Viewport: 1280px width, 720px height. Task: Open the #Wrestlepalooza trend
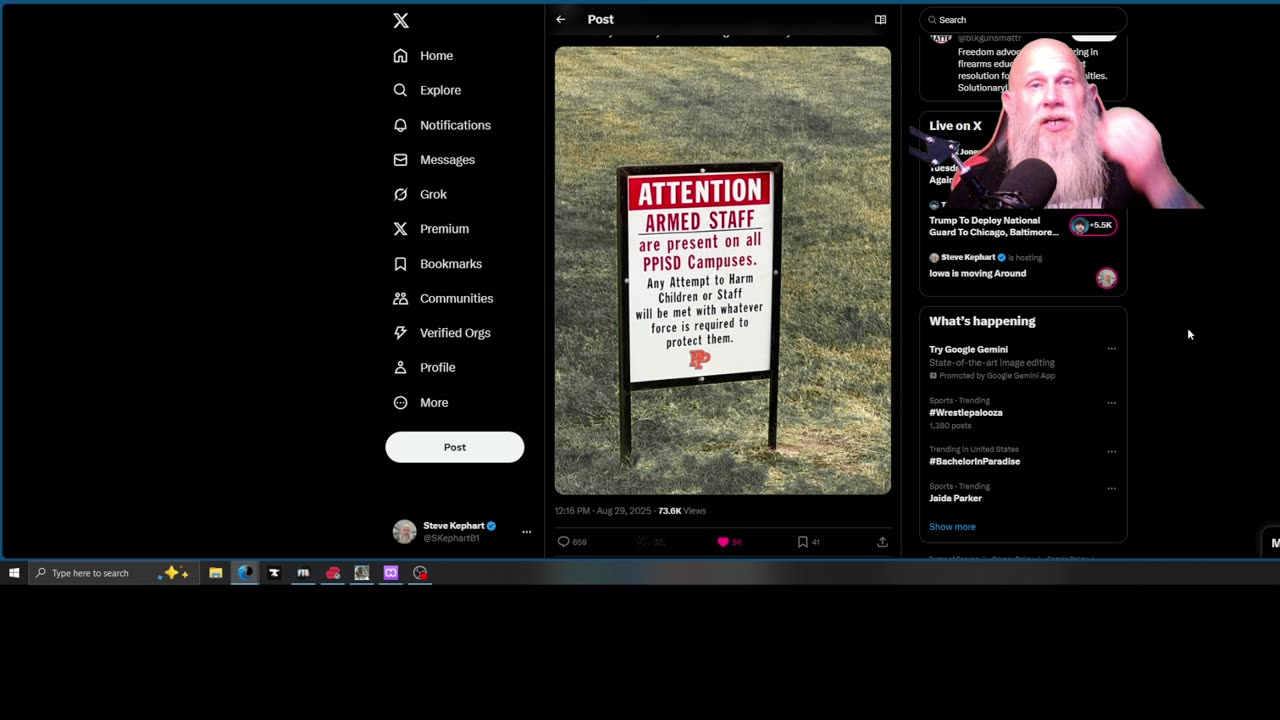[x=966, y=412]
